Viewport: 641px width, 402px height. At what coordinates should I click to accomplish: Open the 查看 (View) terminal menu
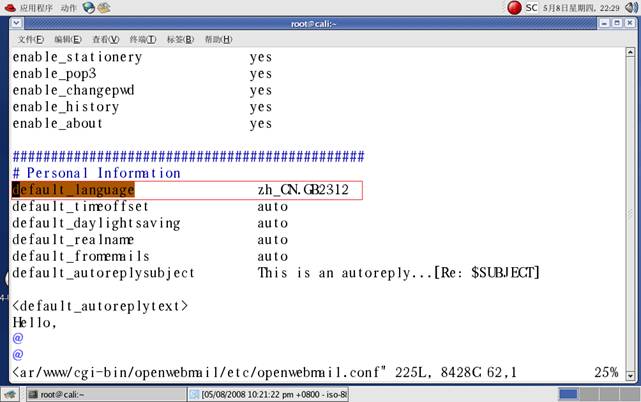(105, 40)
